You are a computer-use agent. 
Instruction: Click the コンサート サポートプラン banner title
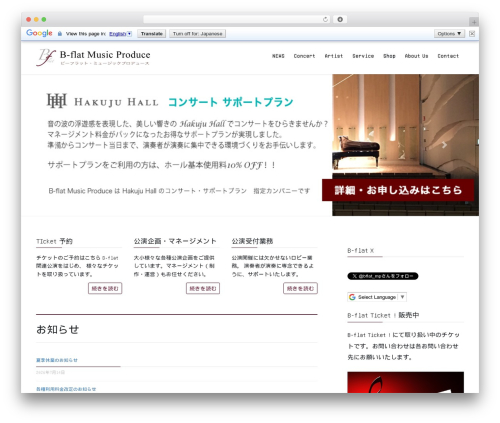click(x=231, y=102)
